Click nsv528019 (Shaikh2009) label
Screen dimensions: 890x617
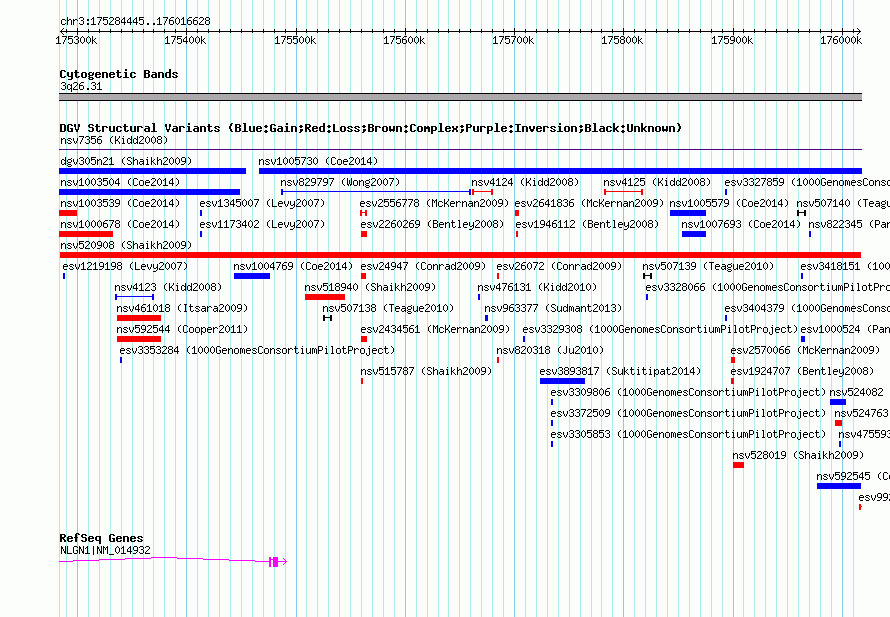[x=798, y=455]
